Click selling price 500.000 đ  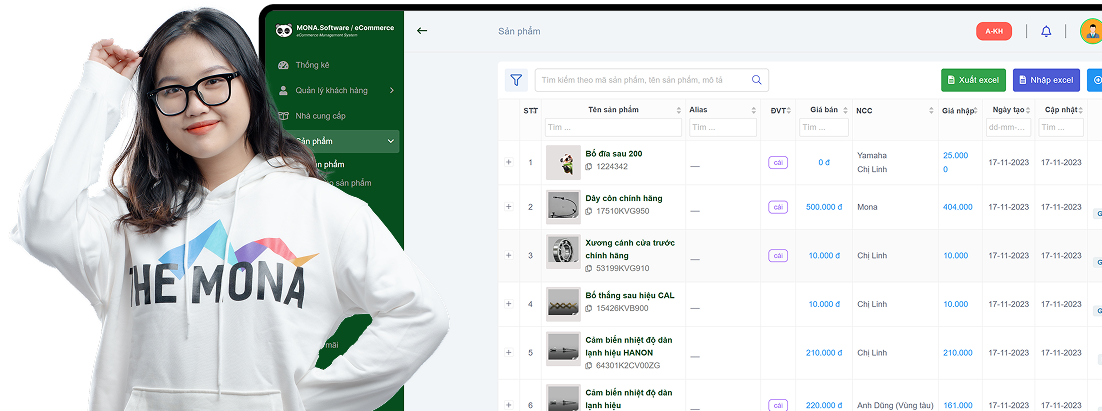[x=824, y=207]
